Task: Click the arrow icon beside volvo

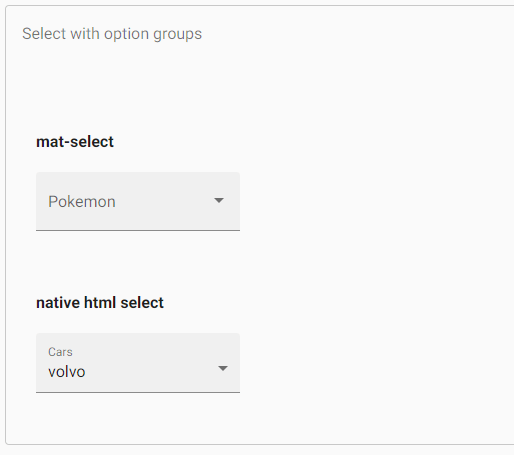Action: click(x=223, y=368)
